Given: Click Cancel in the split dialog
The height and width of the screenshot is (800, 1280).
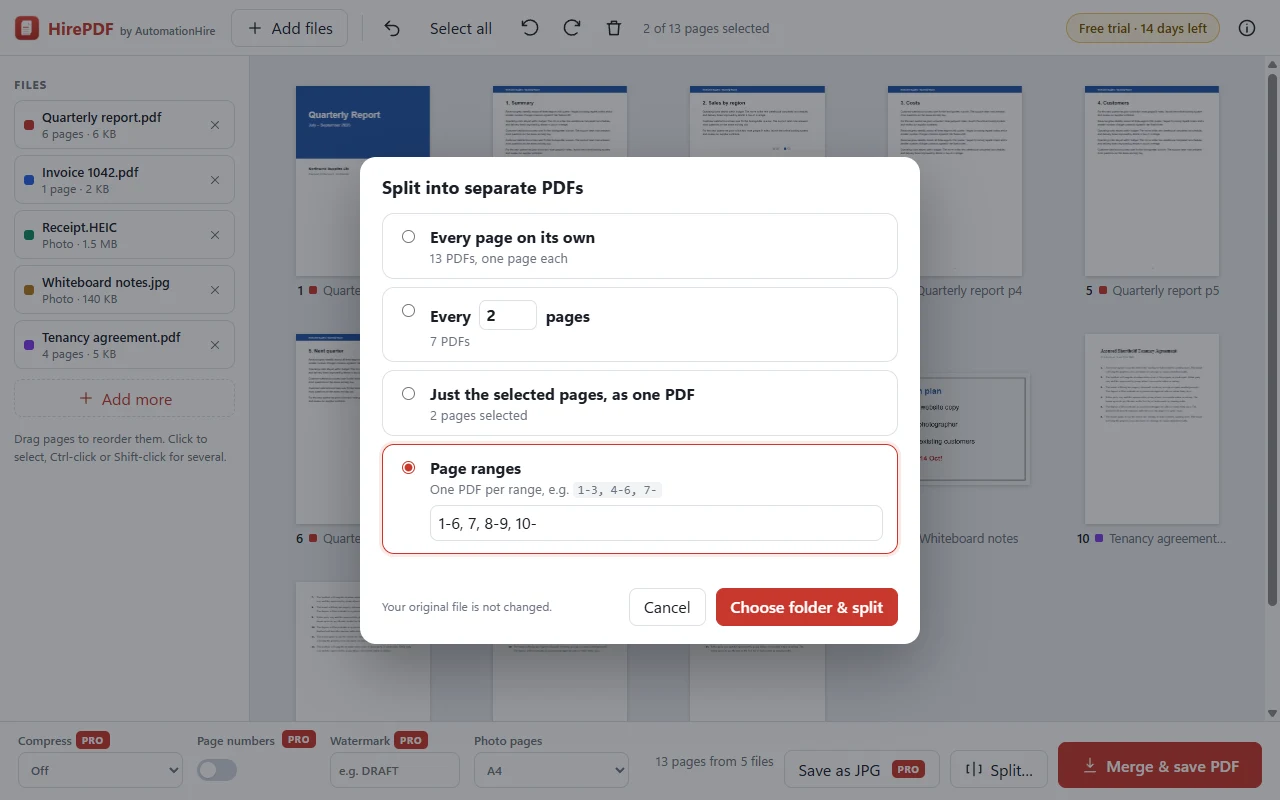Looking at the screenshot, I should click(667, 607).
